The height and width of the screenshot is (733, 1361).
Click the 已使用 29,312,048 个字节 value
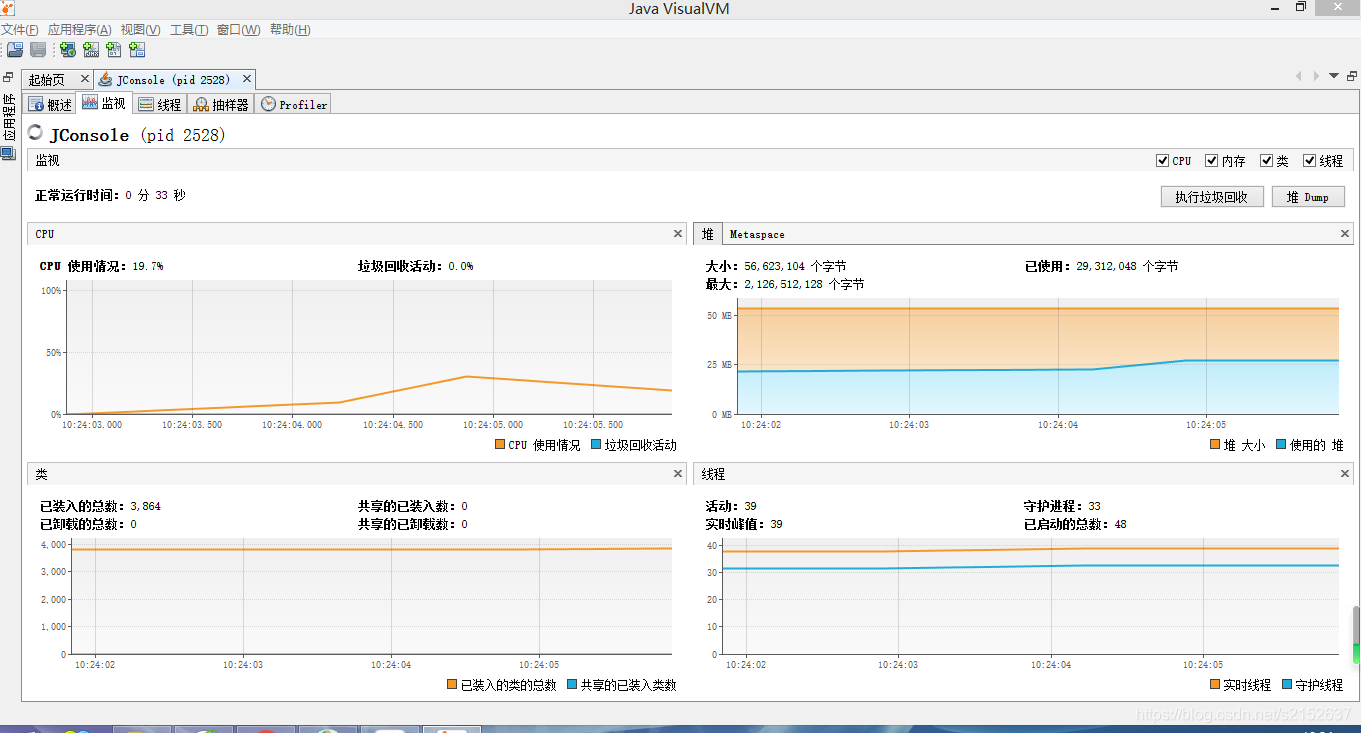[x=1127, y=266]
